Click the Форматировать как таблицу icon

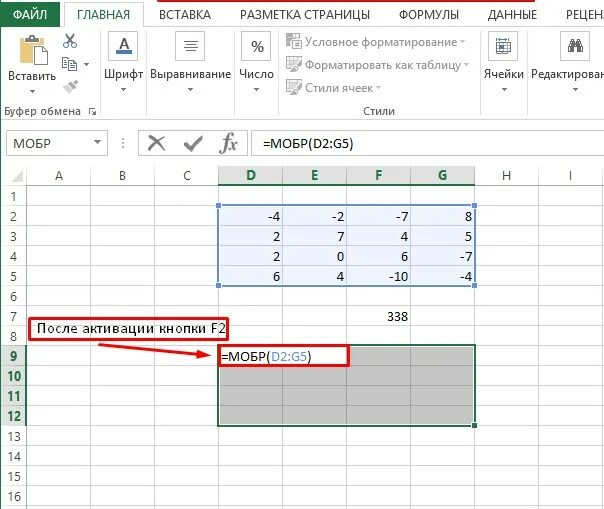[294, 64]
